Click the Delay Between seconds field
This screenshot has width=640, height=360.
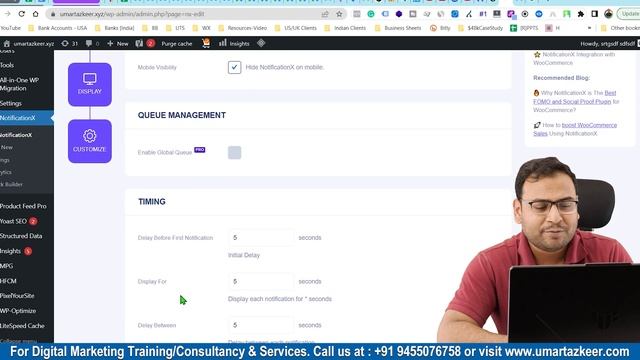[261, 325]
